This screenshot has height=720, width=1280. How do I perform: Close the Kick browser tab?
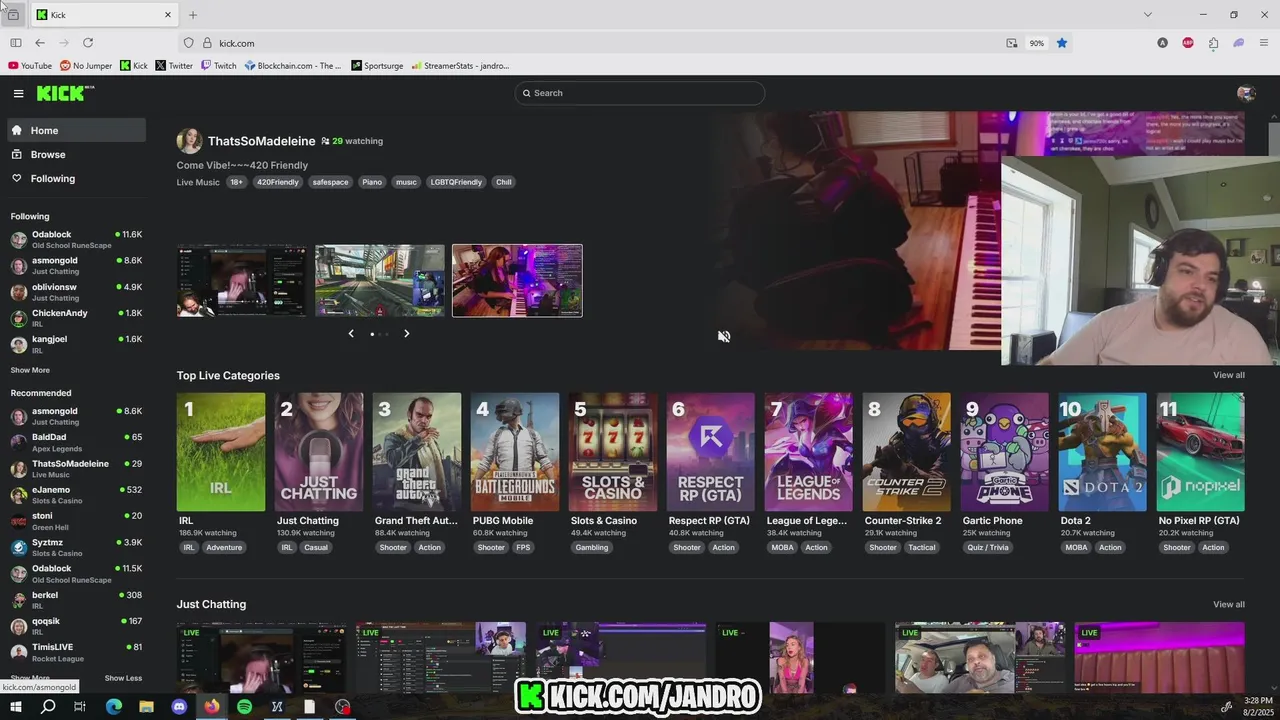[x=168, y=15]
